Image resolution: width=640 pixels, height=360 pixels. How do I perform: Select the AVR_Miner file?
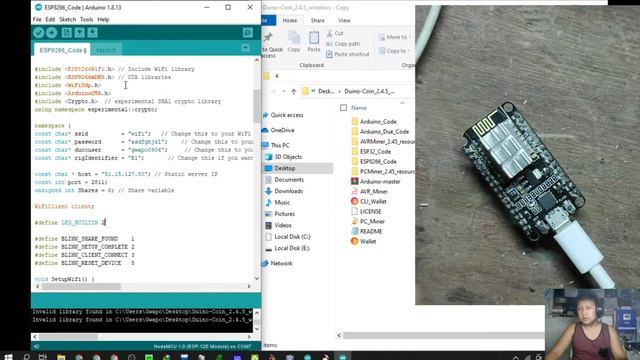coord(373,191)
